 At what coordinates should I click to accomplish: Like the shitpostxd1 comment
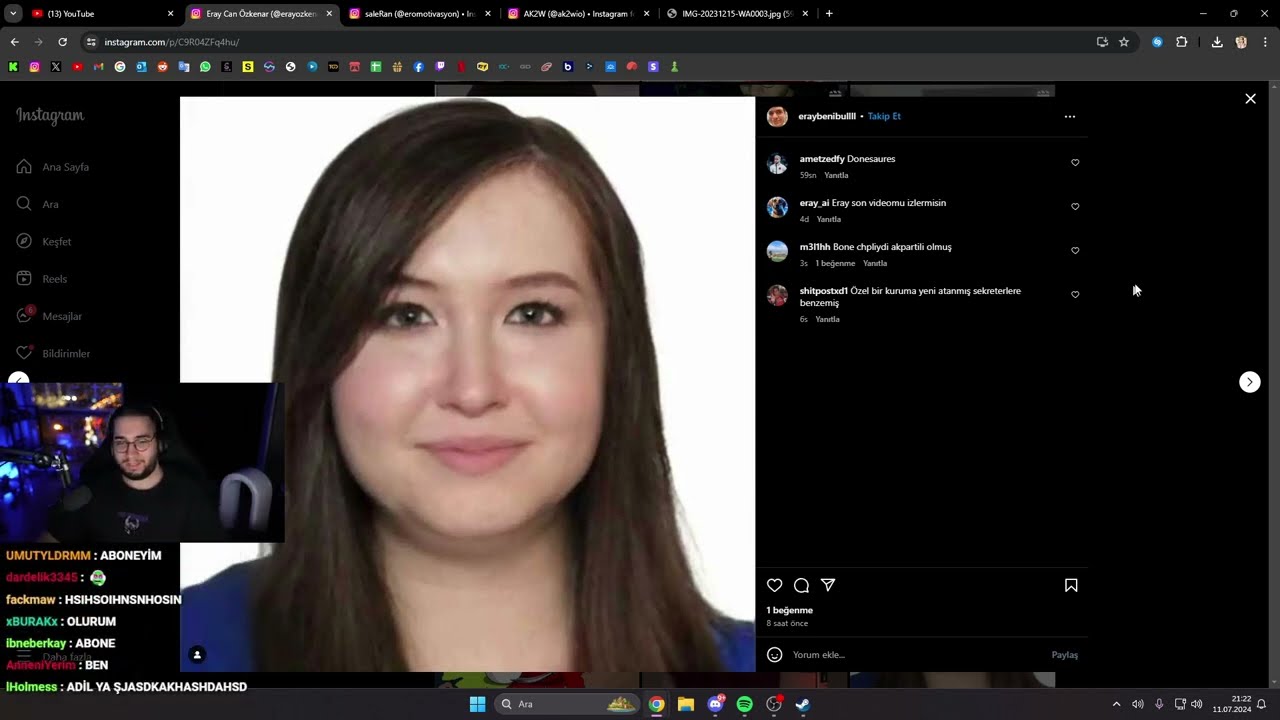pyautogui.click(x=1075, y=294)
